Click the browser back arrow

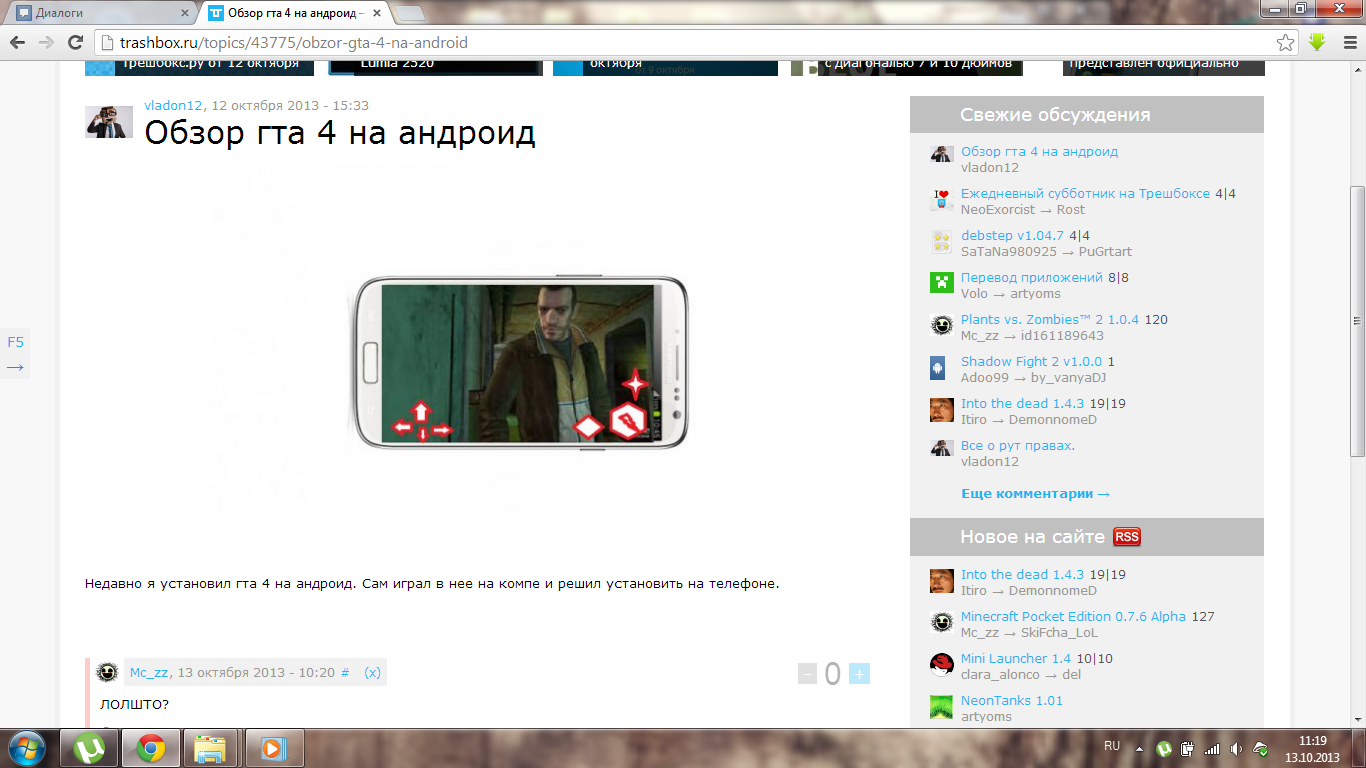click(18, 43)
